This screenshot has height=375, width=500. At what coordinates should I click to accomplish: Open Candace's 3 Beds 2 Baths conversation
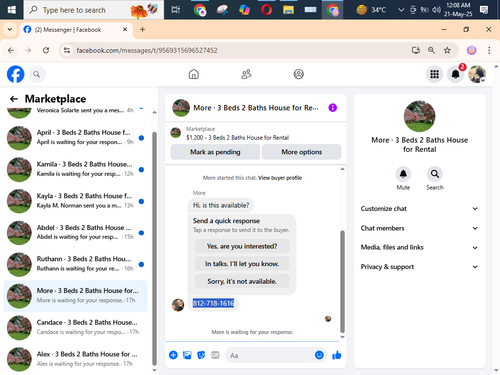(76, 327)
